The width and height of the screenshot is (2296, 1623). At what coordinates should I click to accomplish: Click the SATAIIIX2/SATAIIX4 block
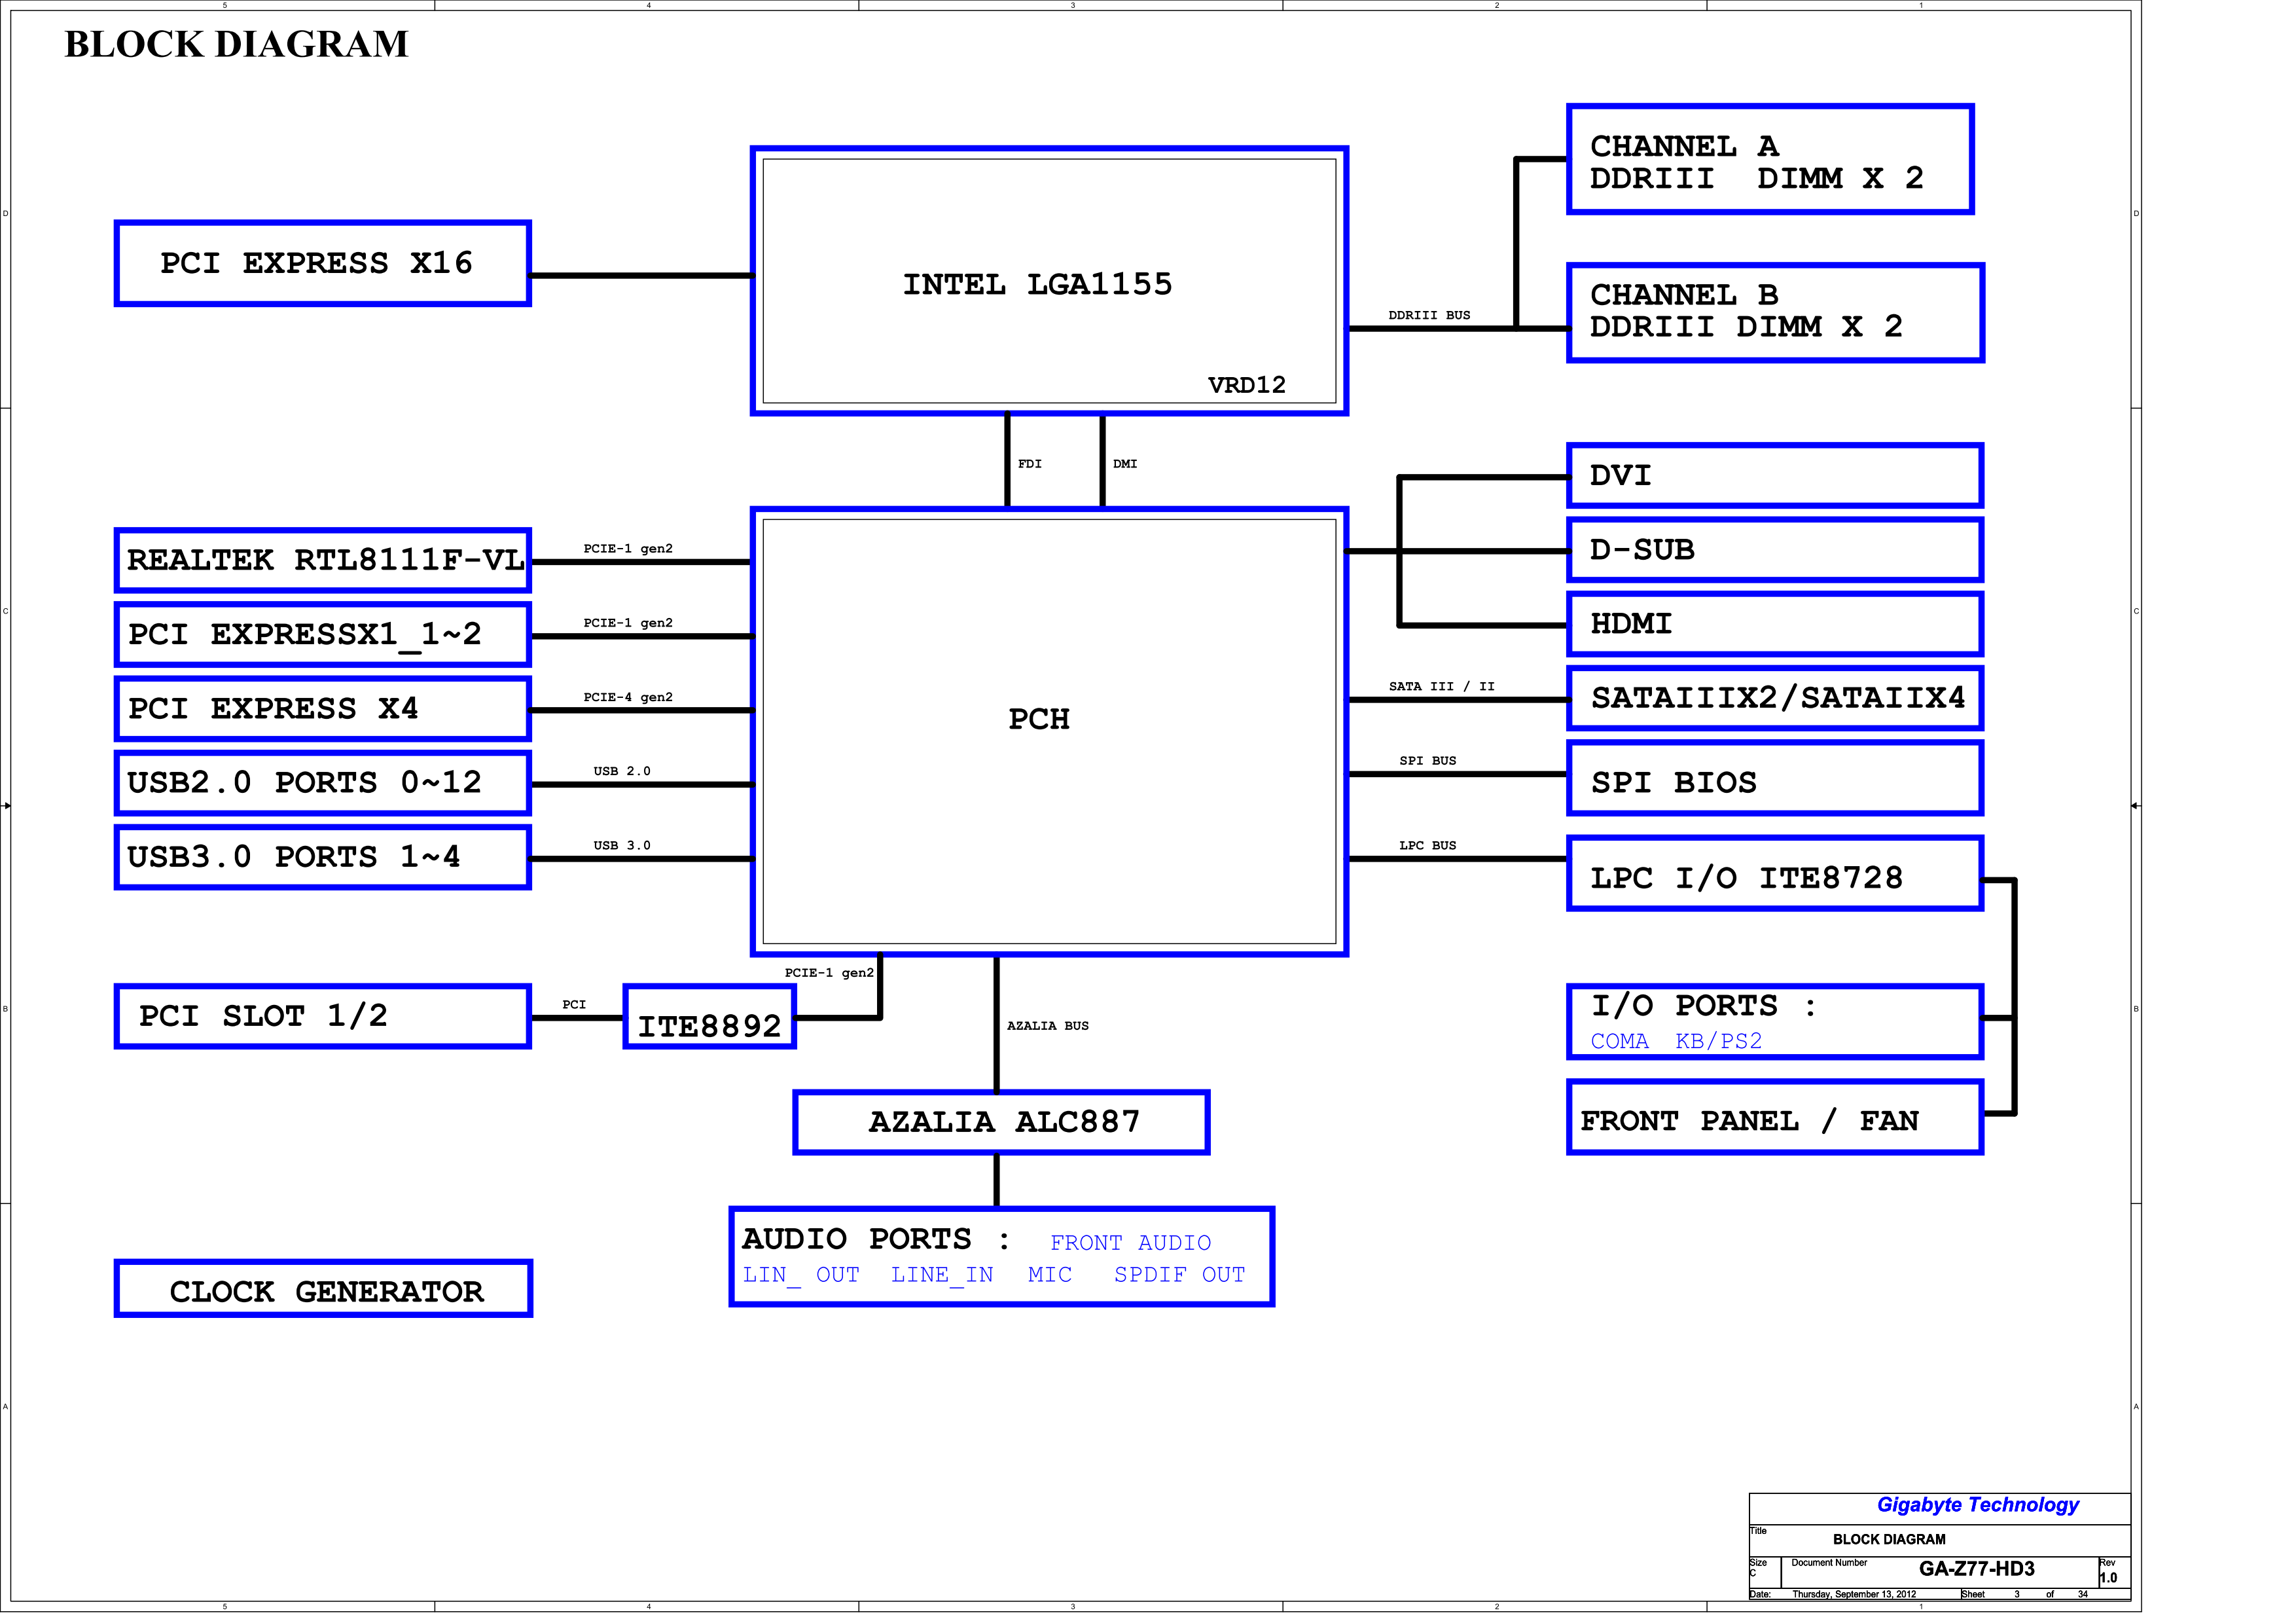(1774, 698)
